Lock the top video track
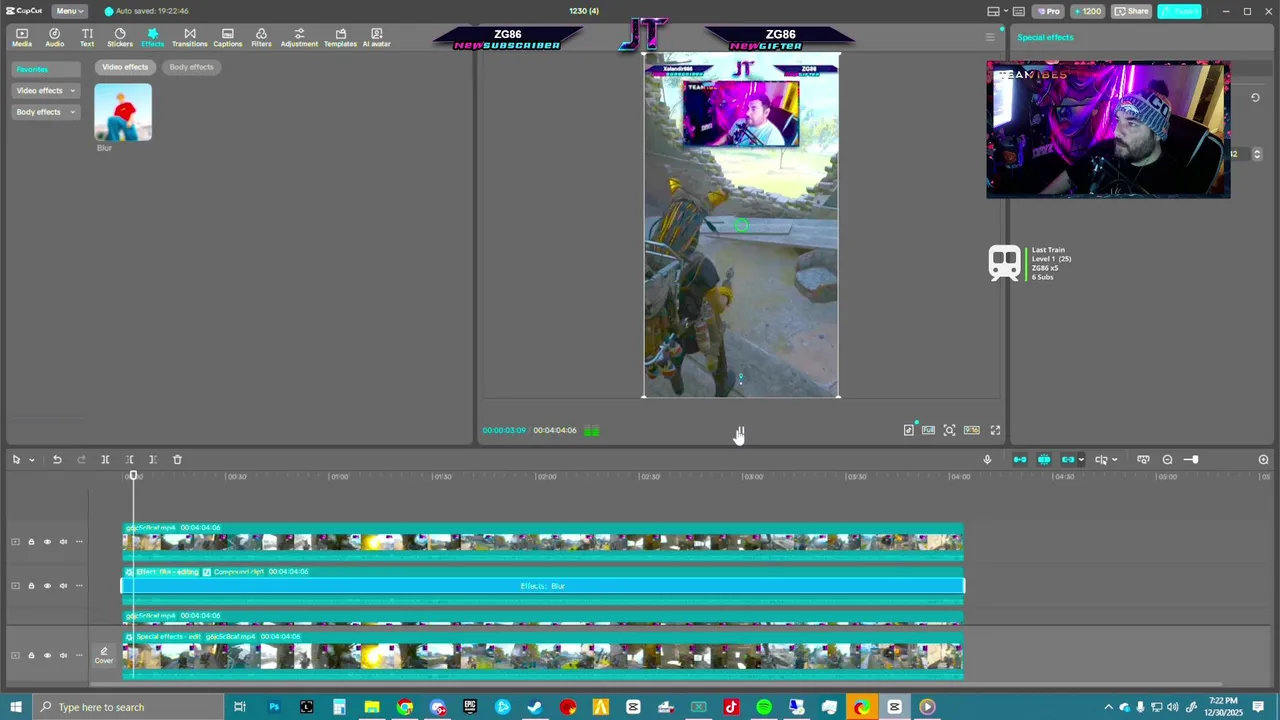Image resolution: width=1280 pixels, height=720 pixels. [x=31, y=542]
